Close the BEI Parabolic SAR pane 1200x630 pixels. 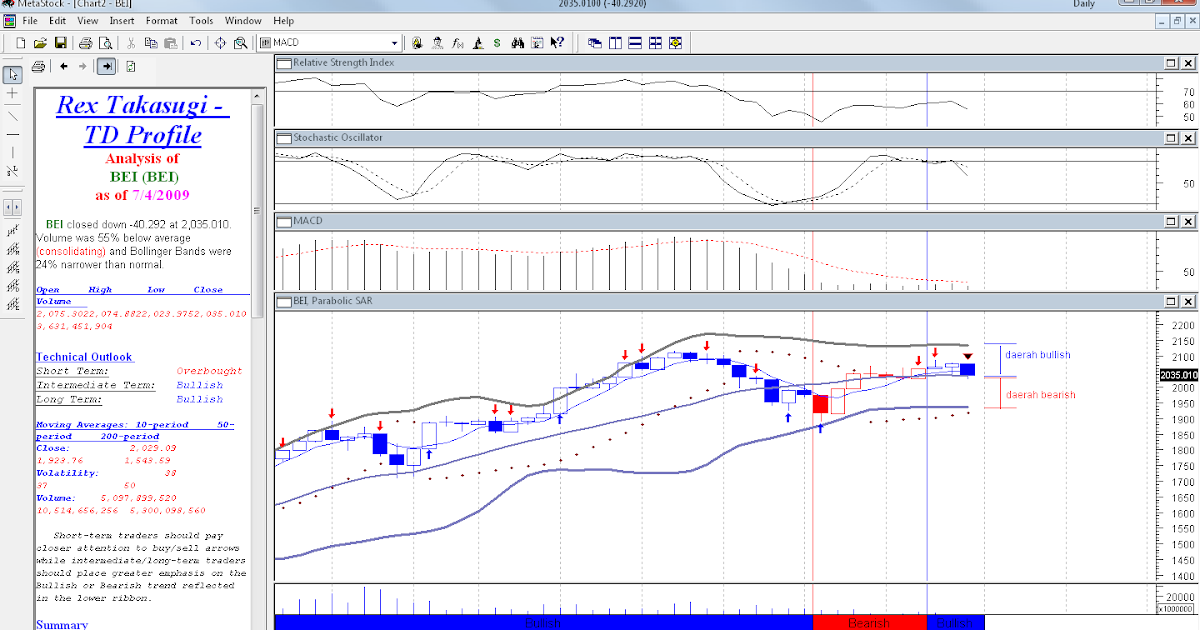[1188, 300]
